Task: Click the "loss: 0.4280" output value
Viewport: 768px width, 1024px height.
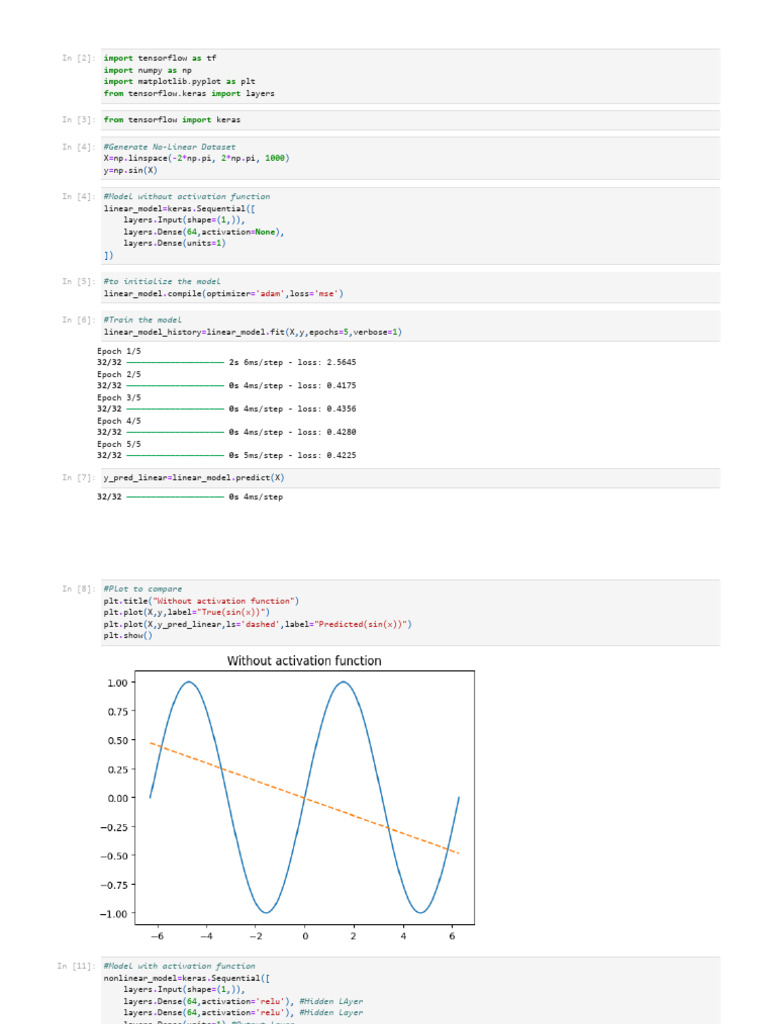Action: [327, 432]
